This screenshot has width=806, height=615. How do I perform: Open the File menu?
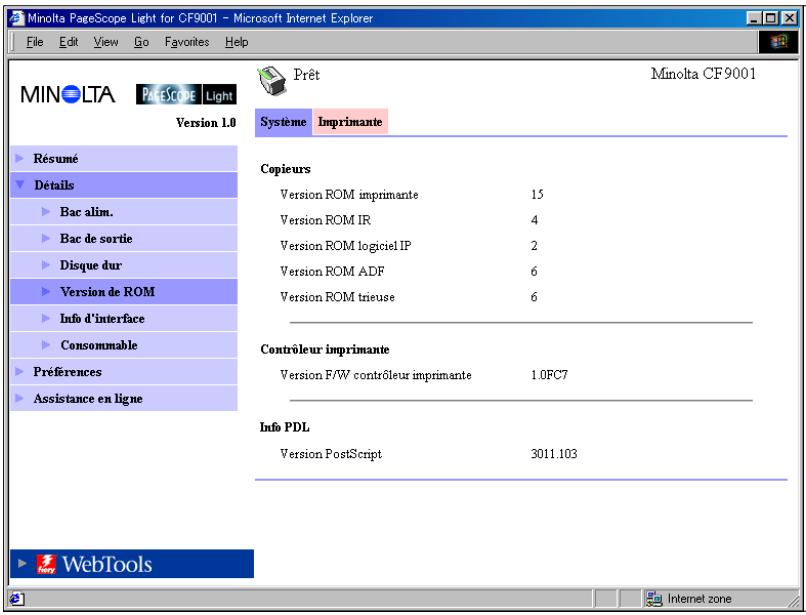coord(34,42)
